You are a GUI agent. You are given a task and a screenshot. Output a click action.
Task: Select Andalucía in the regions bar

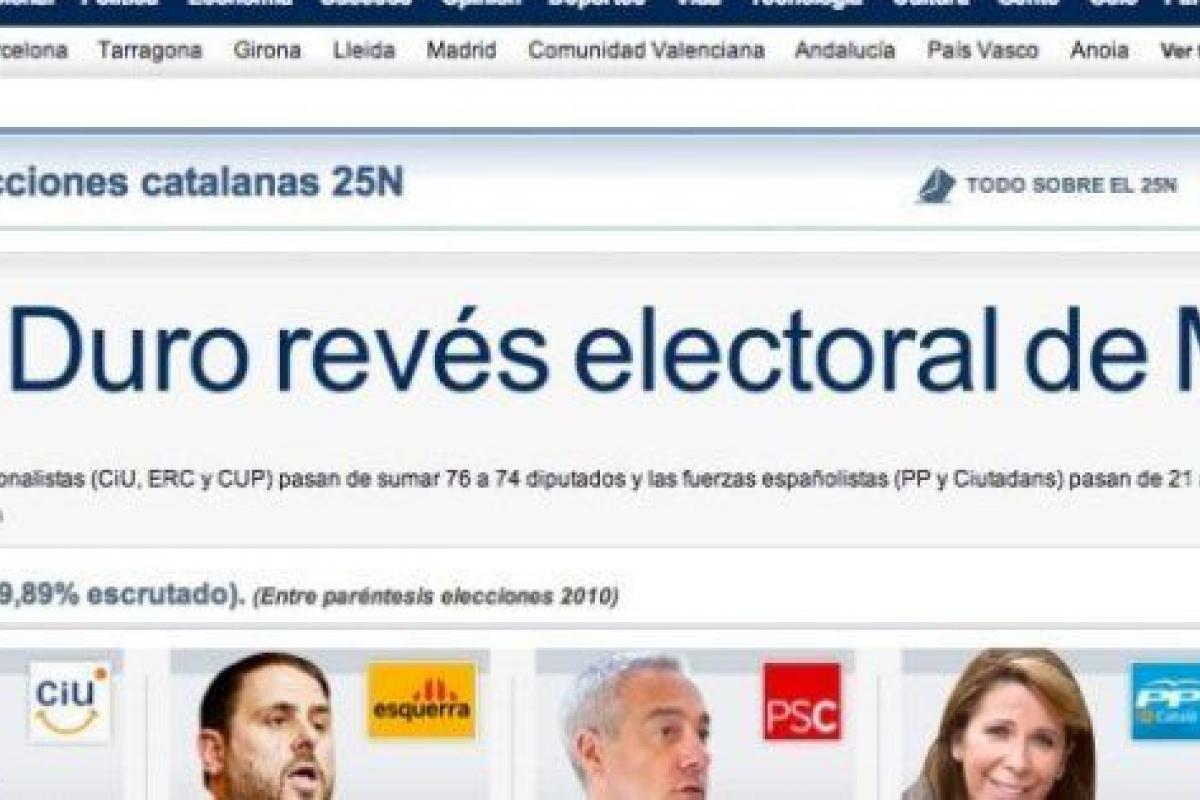coord(845,50)
